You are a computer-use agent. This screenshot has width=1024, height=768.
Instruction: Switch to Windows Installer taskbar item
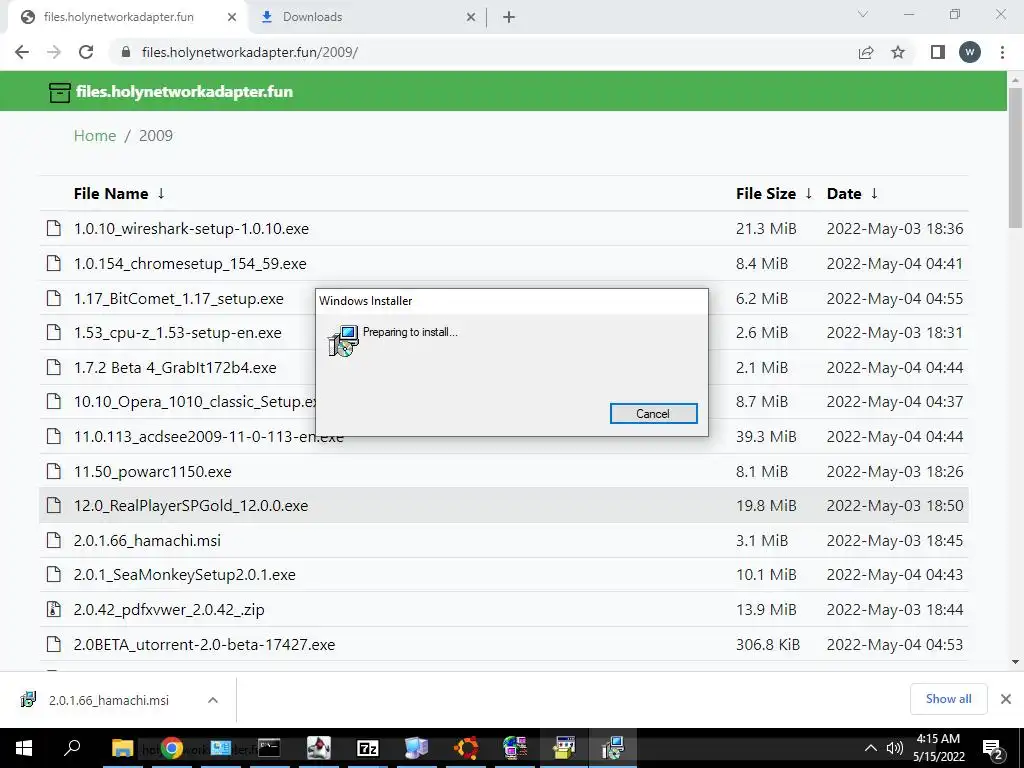click(x=613, y=748)
